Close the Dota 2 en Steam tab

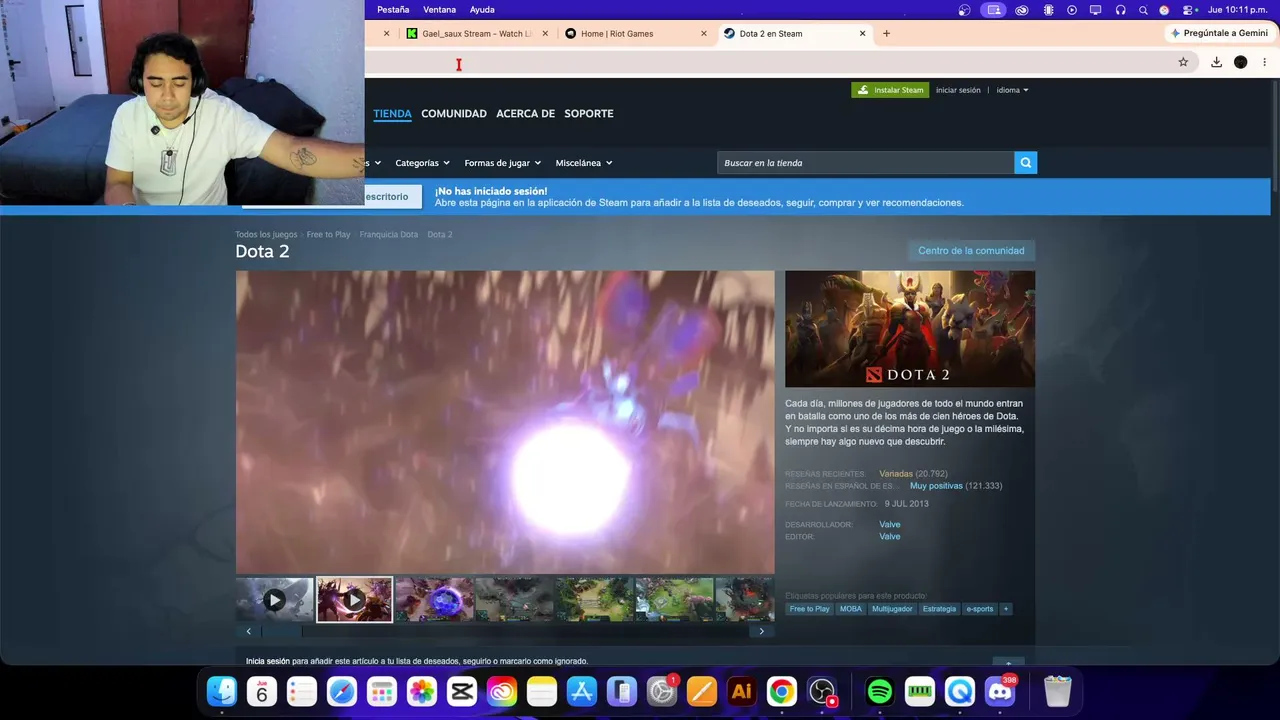[862, 33]
